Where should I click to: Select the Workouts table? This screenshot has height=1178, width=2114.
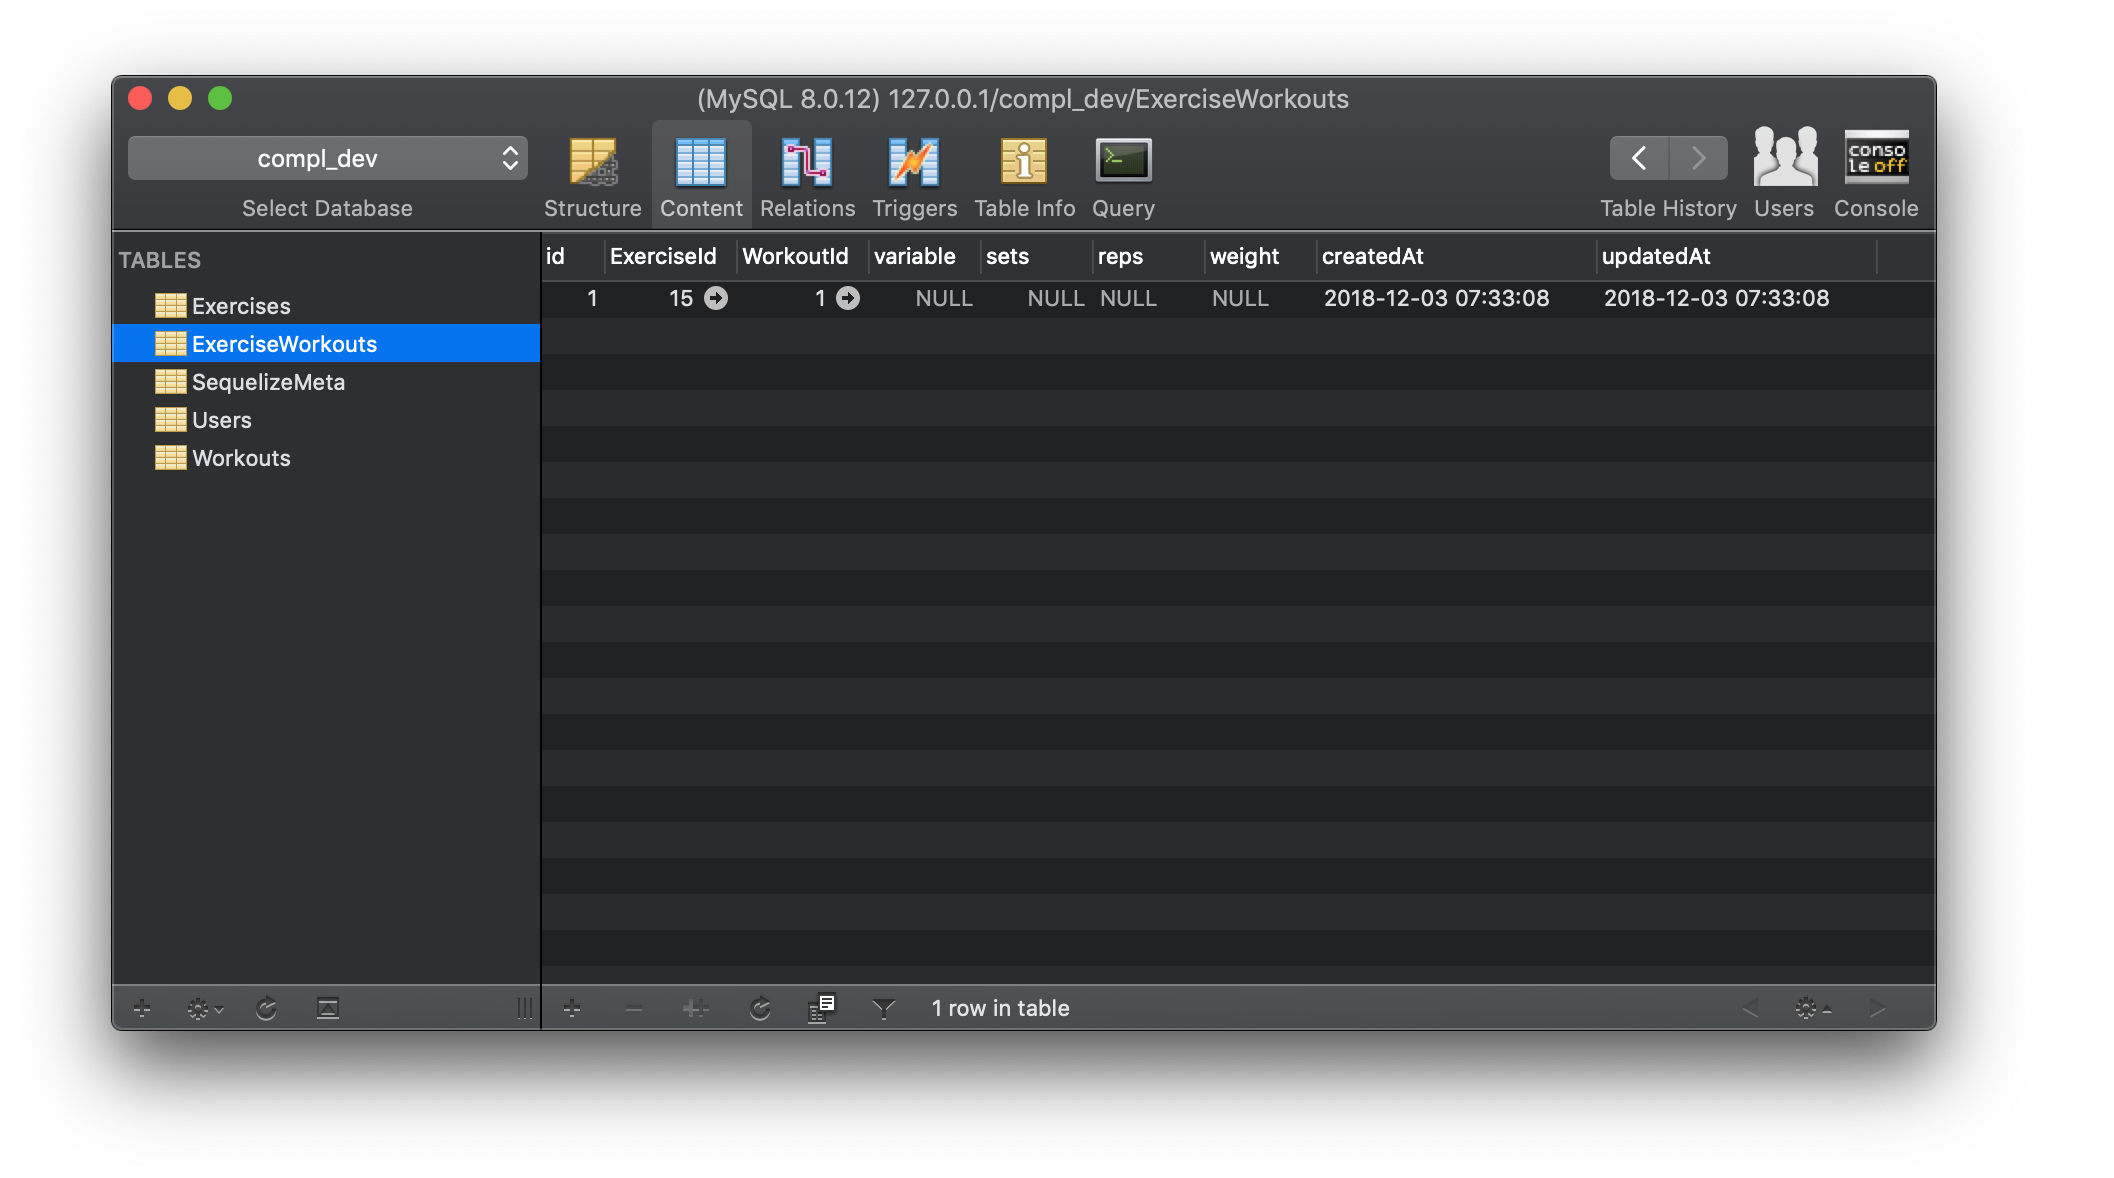[x=327, y=458]
